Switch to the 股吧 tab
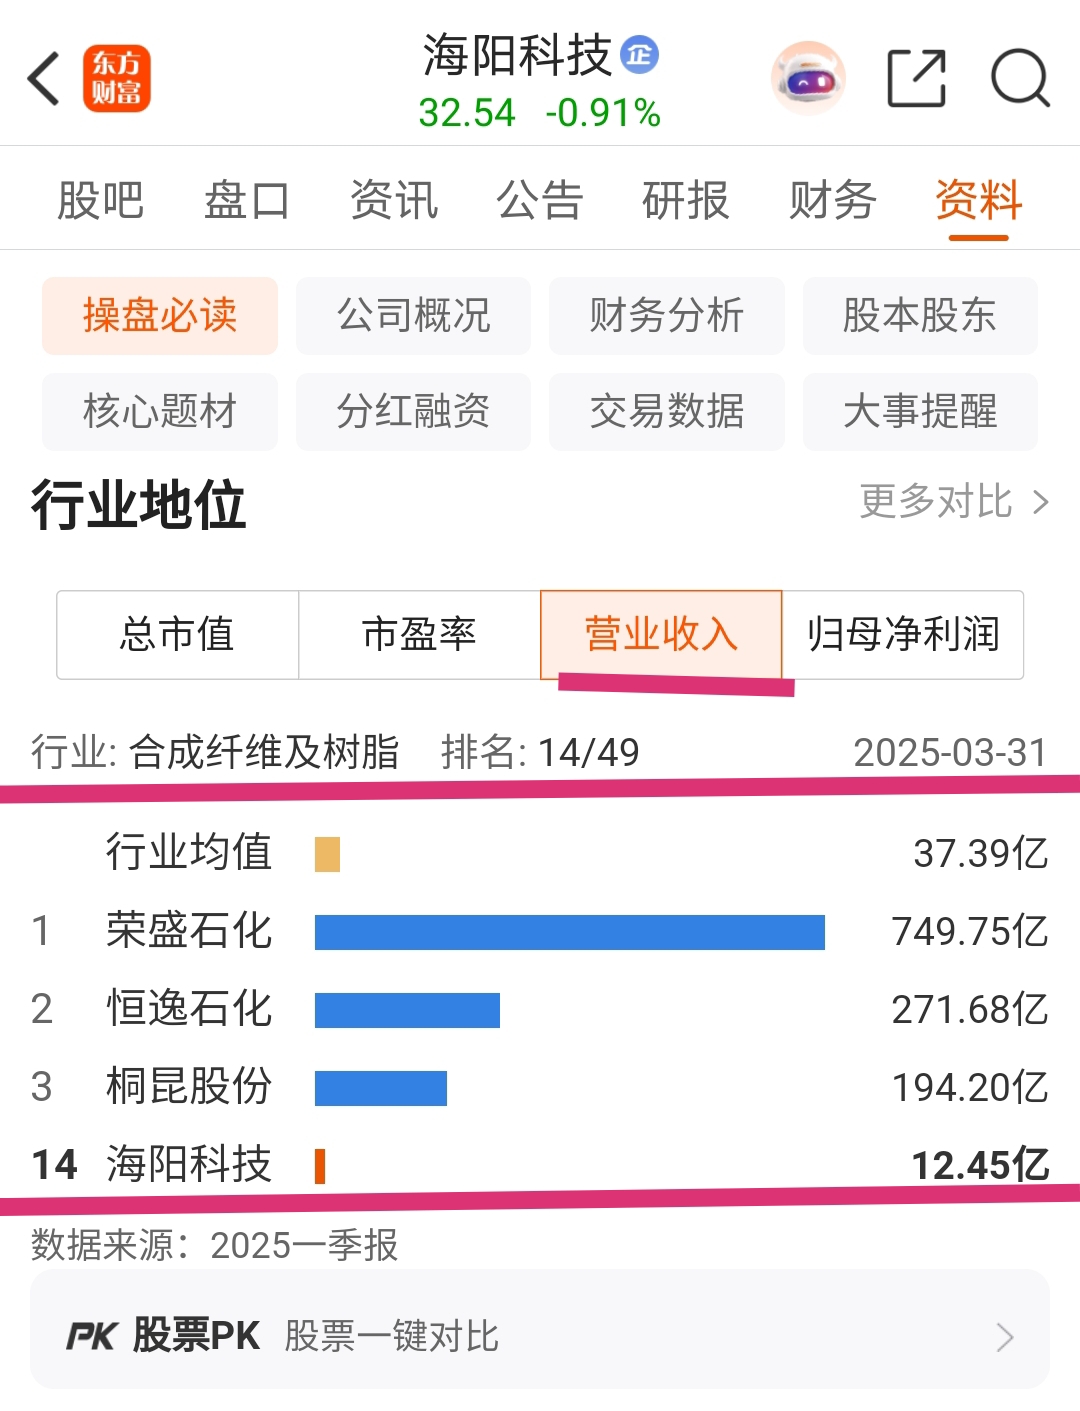The width and height of the screenshot is (1080, 1411). pos(101,200)
